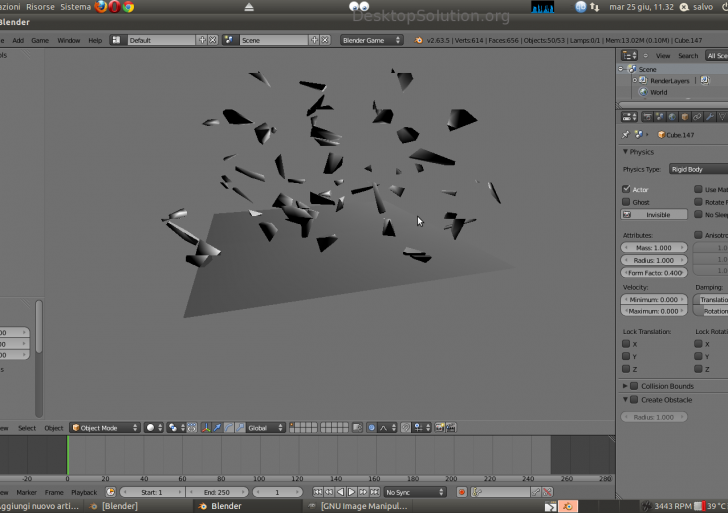Open the Game menu
The width and height of the screenshot is (728, 513).
40,40
